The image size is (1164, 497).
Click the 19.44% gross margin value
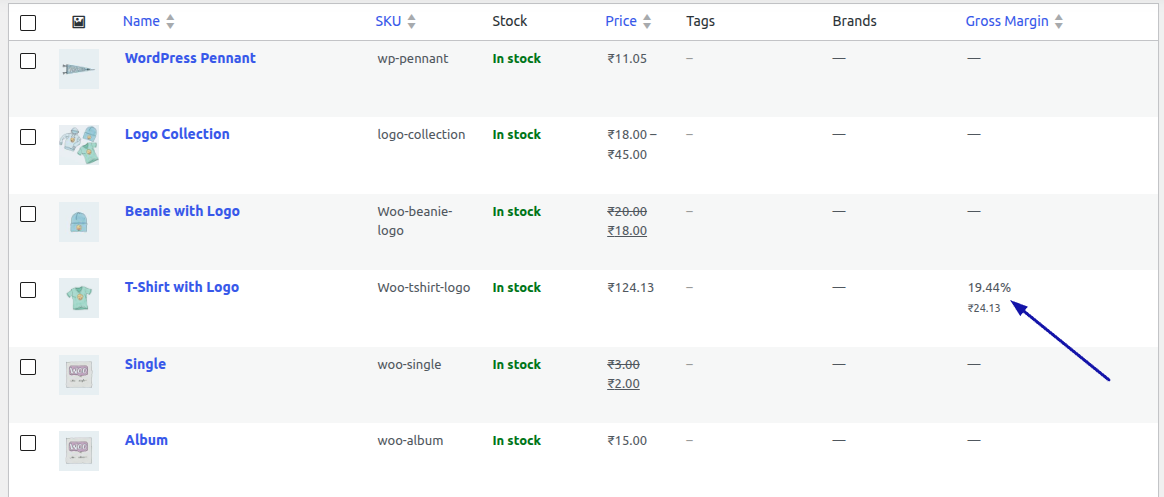(990, 288)
